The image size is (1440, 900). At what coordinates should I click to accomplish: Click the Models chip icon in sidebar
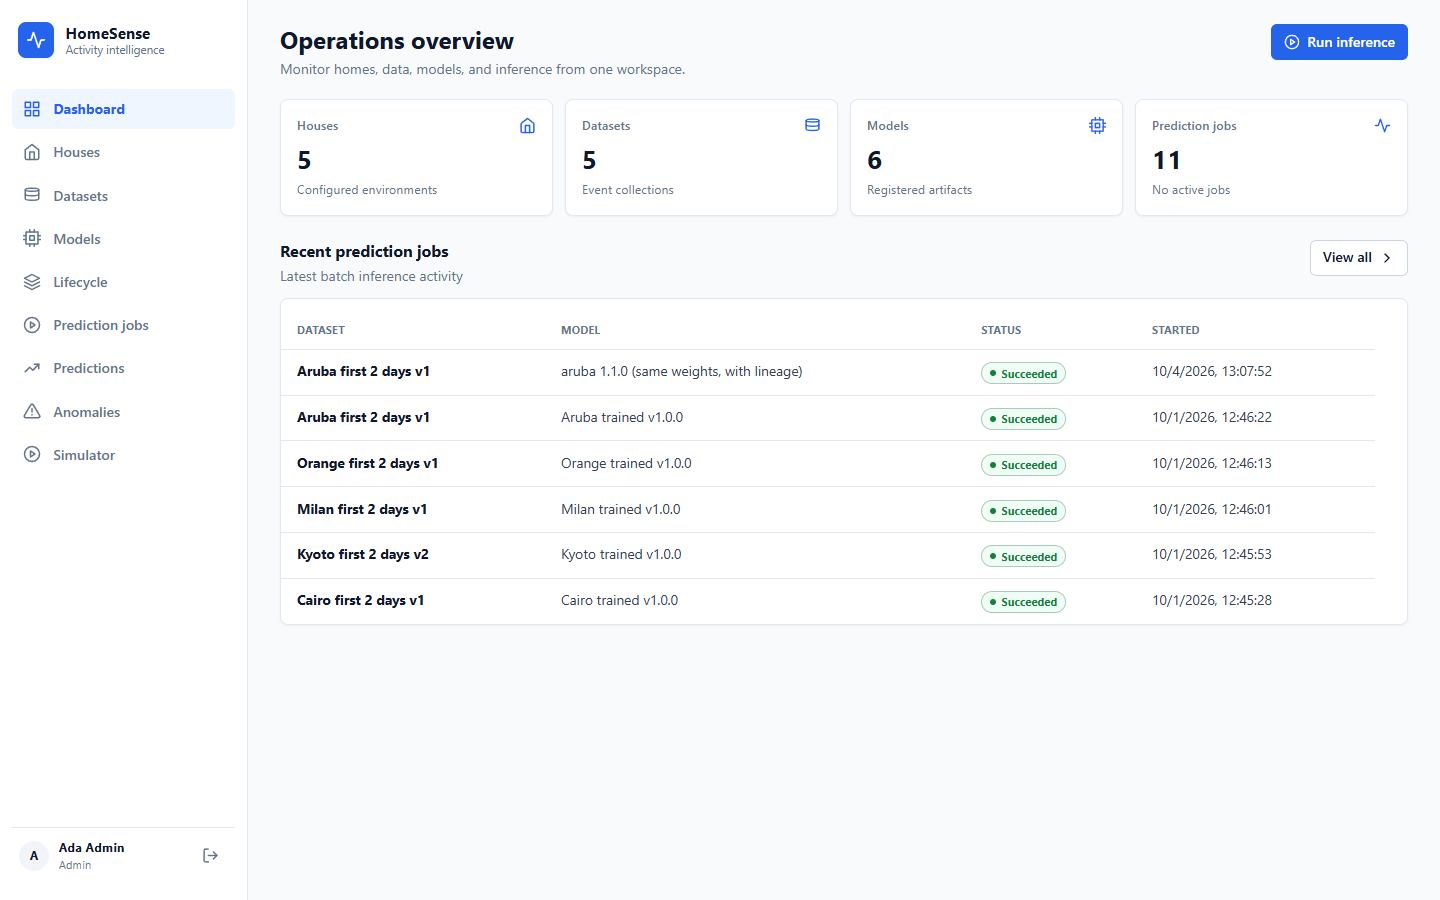point(32,239)
